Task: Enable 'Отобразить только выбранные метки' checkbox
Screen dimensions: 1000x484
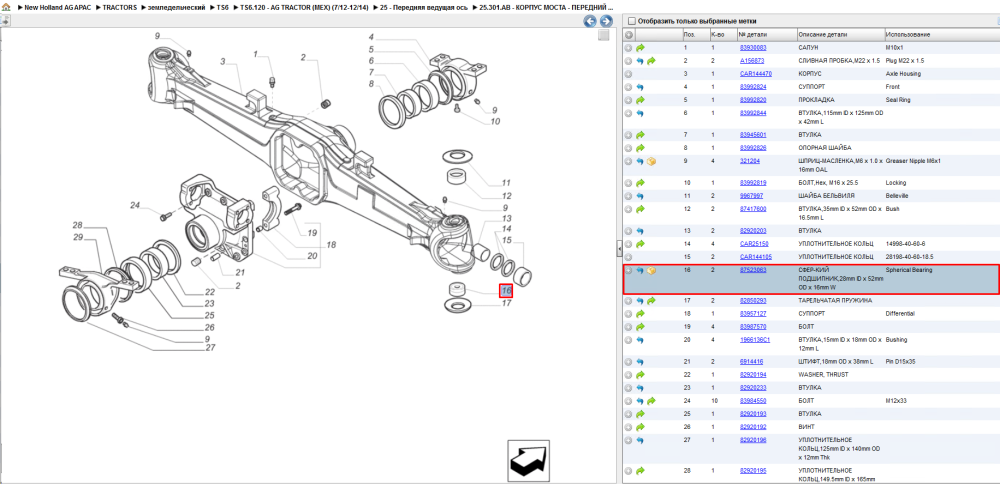Action: [x=631, y=20]
